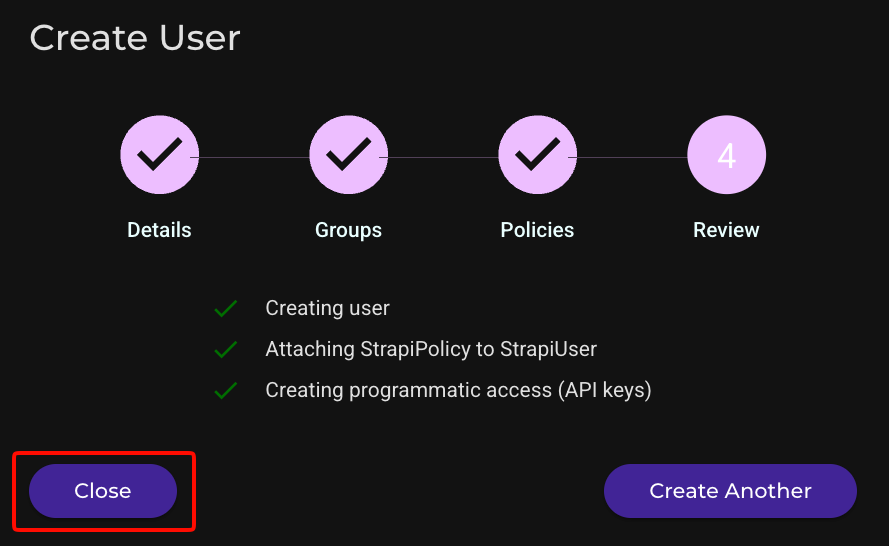889x546 pixels.
Task: Click the Creating user status text
Action: 328,308
